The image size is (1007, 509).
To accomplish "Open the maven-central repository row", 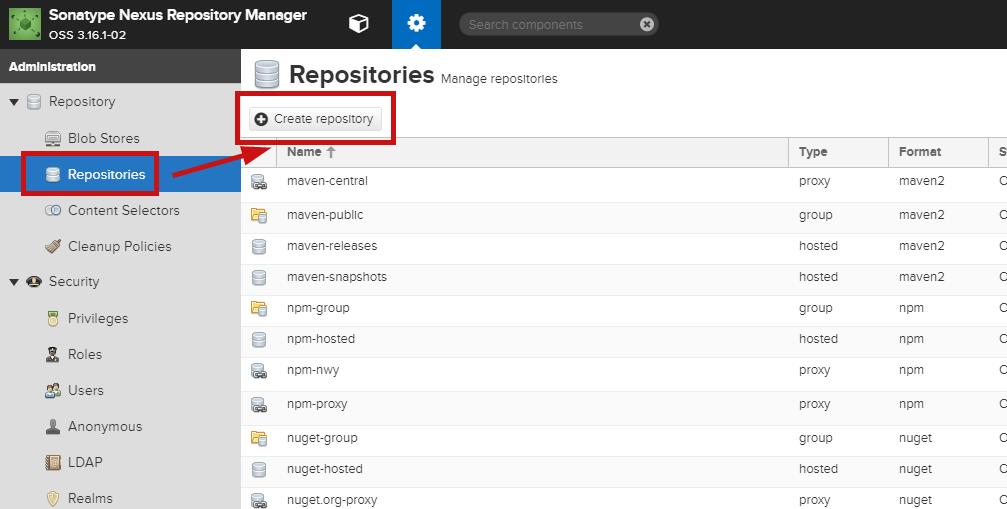I will tap(624, 183).
